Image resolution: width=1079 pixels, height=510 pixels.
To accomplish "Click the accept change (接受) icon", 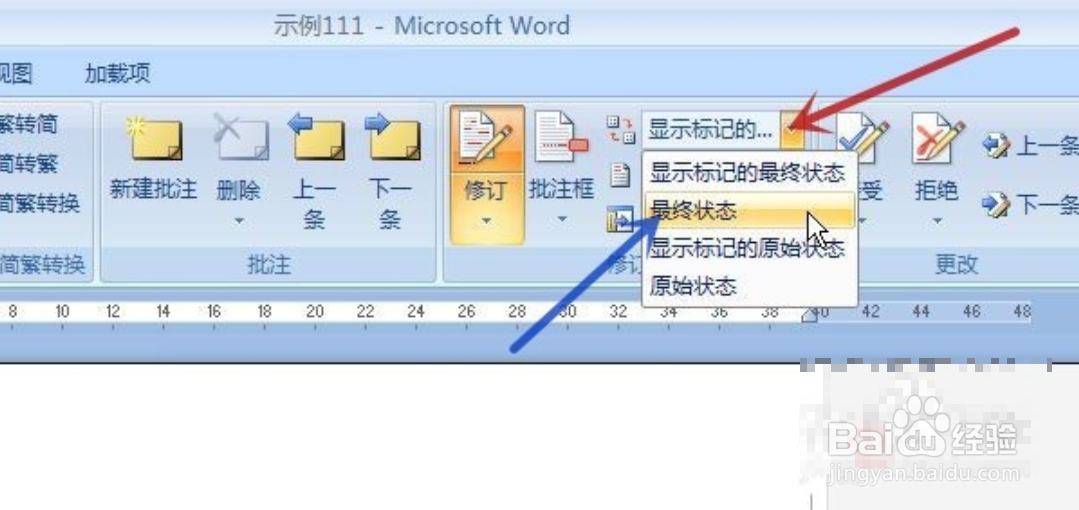I will [864, 138].
